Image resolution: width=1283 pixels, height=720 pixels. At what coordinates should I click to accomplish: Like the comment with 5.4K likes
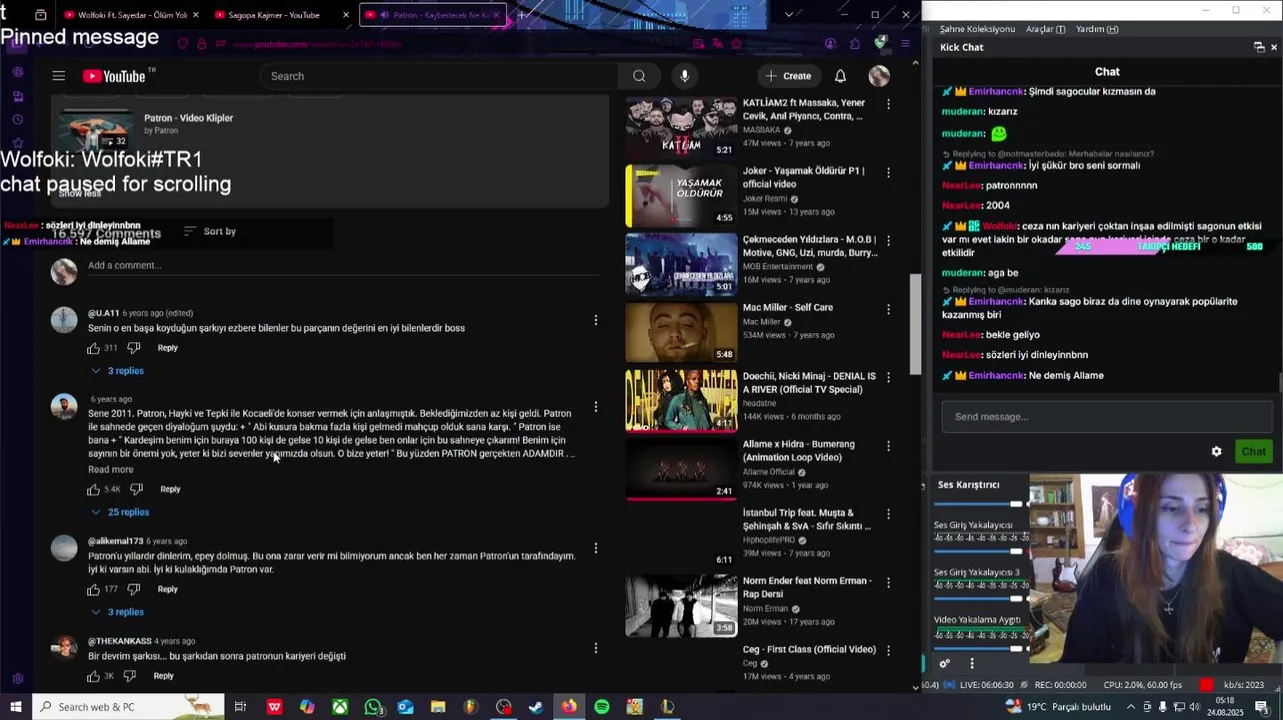pos(94,489)
